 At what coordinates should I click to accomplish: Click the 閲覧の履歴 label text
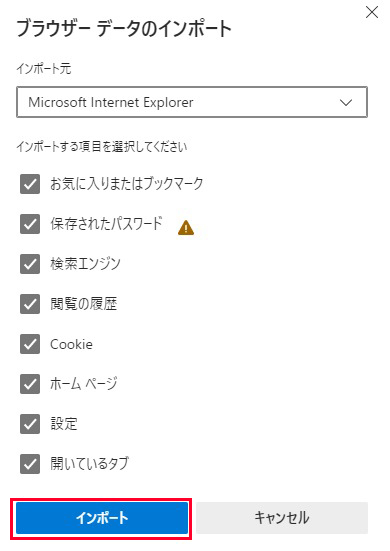(84, 304)
